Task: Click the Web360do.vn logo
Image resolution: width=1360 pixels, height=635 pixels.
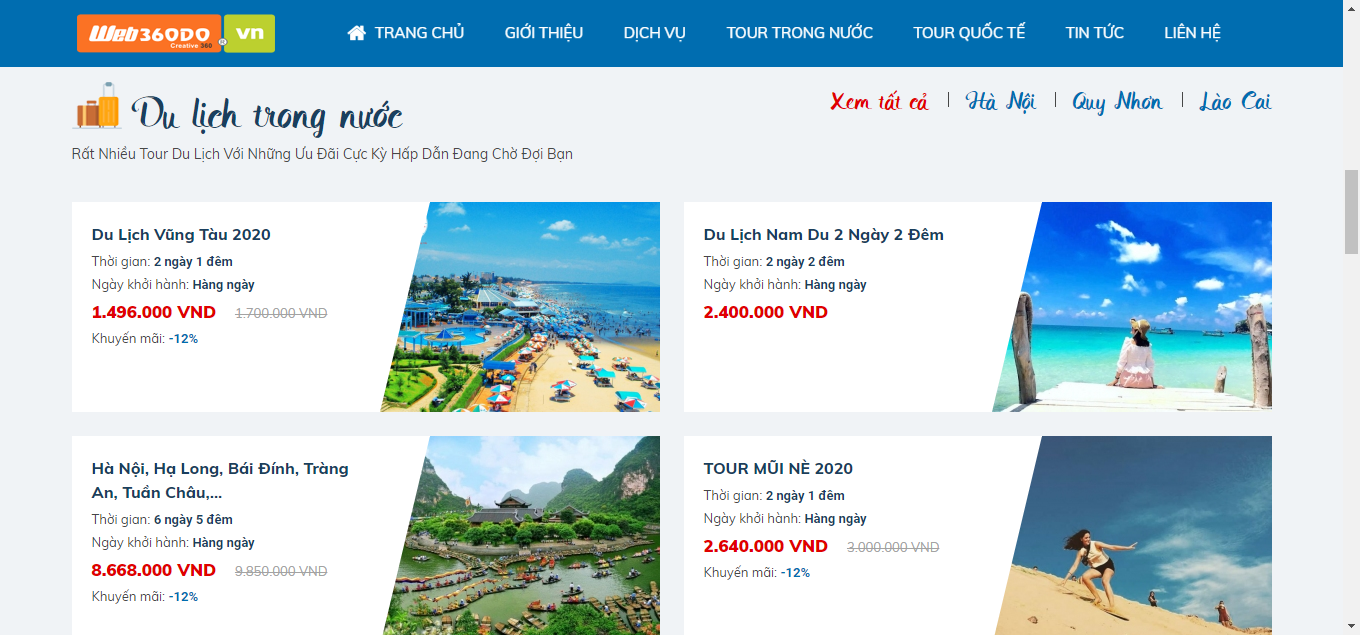Action: (176, 33)
